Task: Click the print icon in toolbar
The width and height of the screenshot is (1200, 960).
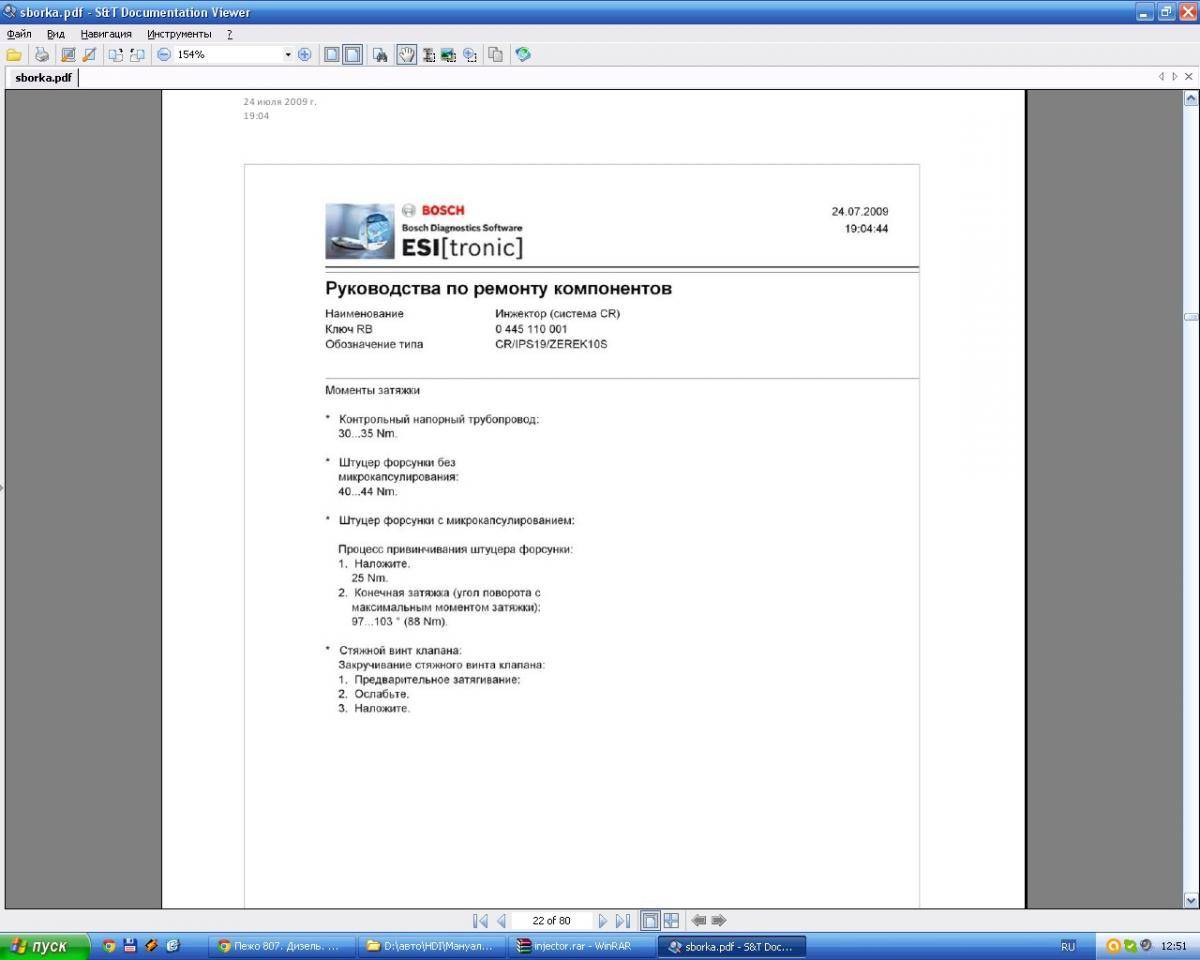Action: [x=42, y=55]
